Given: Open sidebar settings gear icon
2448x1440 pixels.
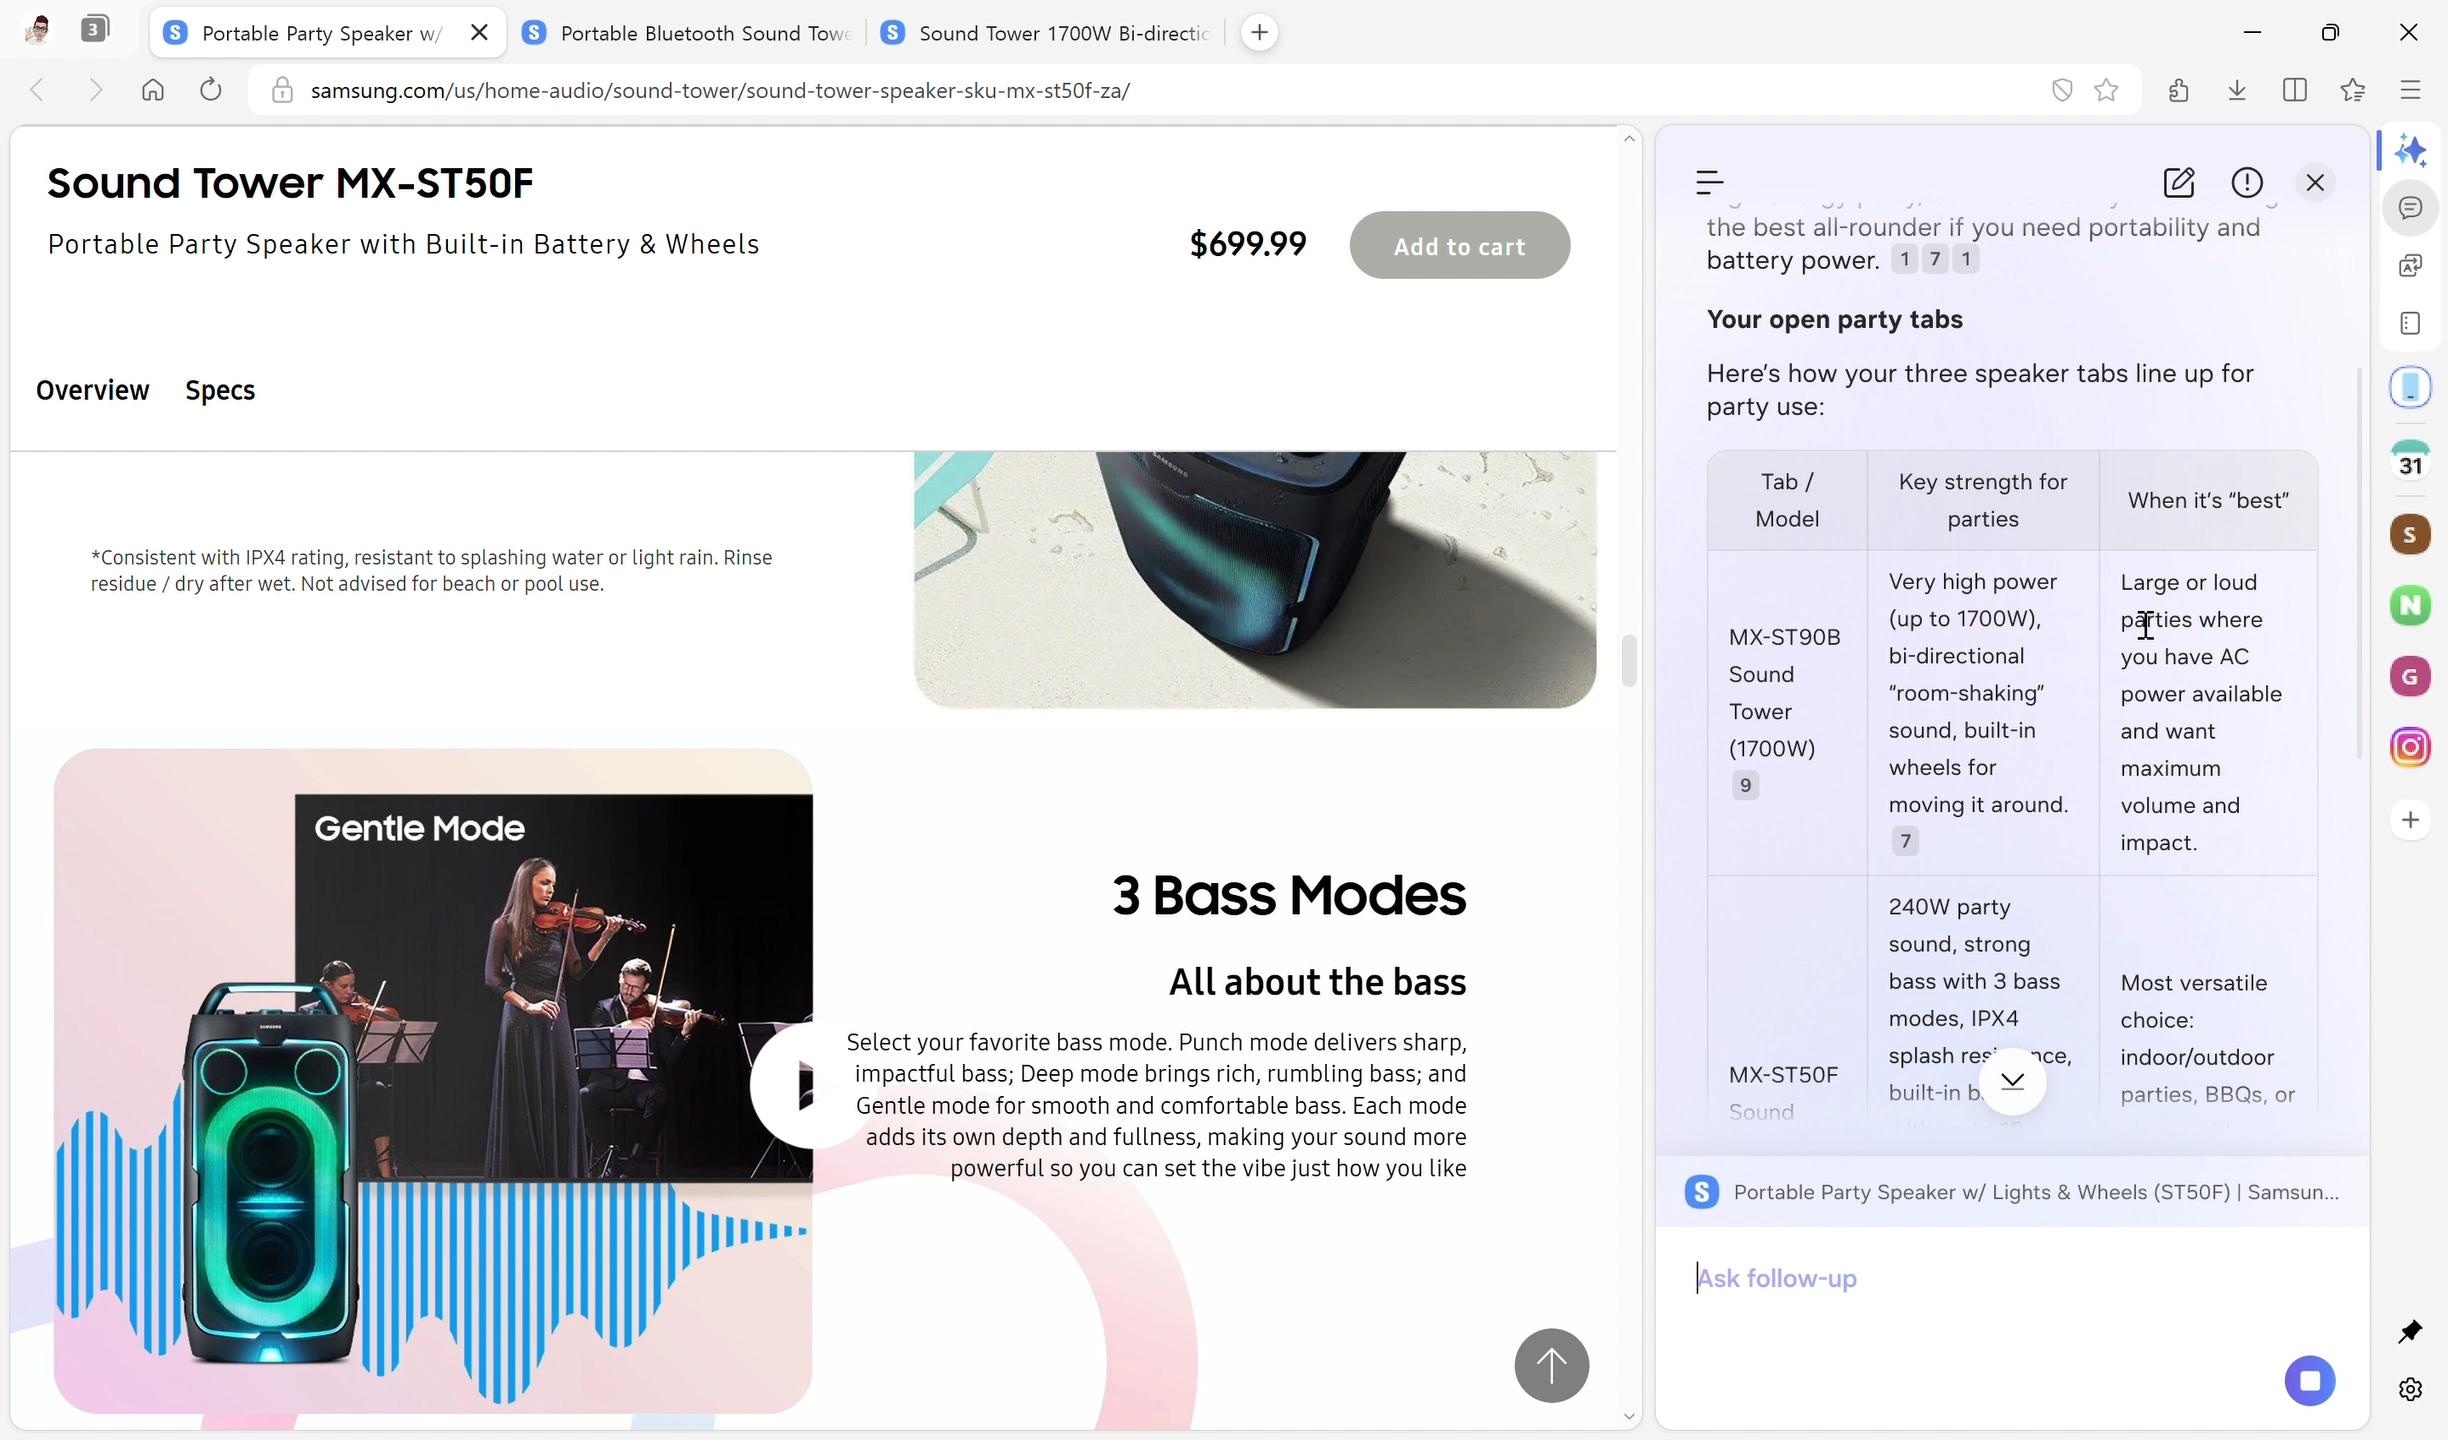Looking at the screenshot, I should pos(2411,1389).
